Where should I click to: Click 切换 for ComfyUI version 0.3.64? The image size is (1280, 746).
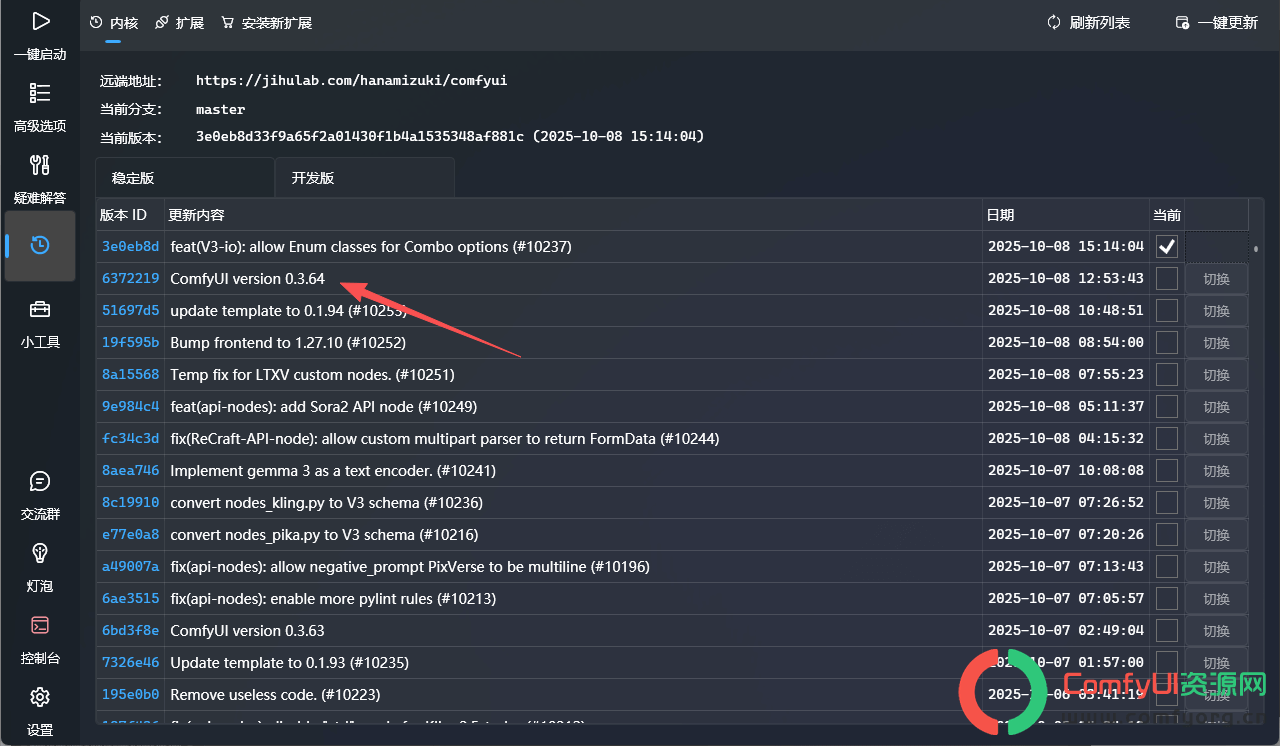pos(1216,279)
